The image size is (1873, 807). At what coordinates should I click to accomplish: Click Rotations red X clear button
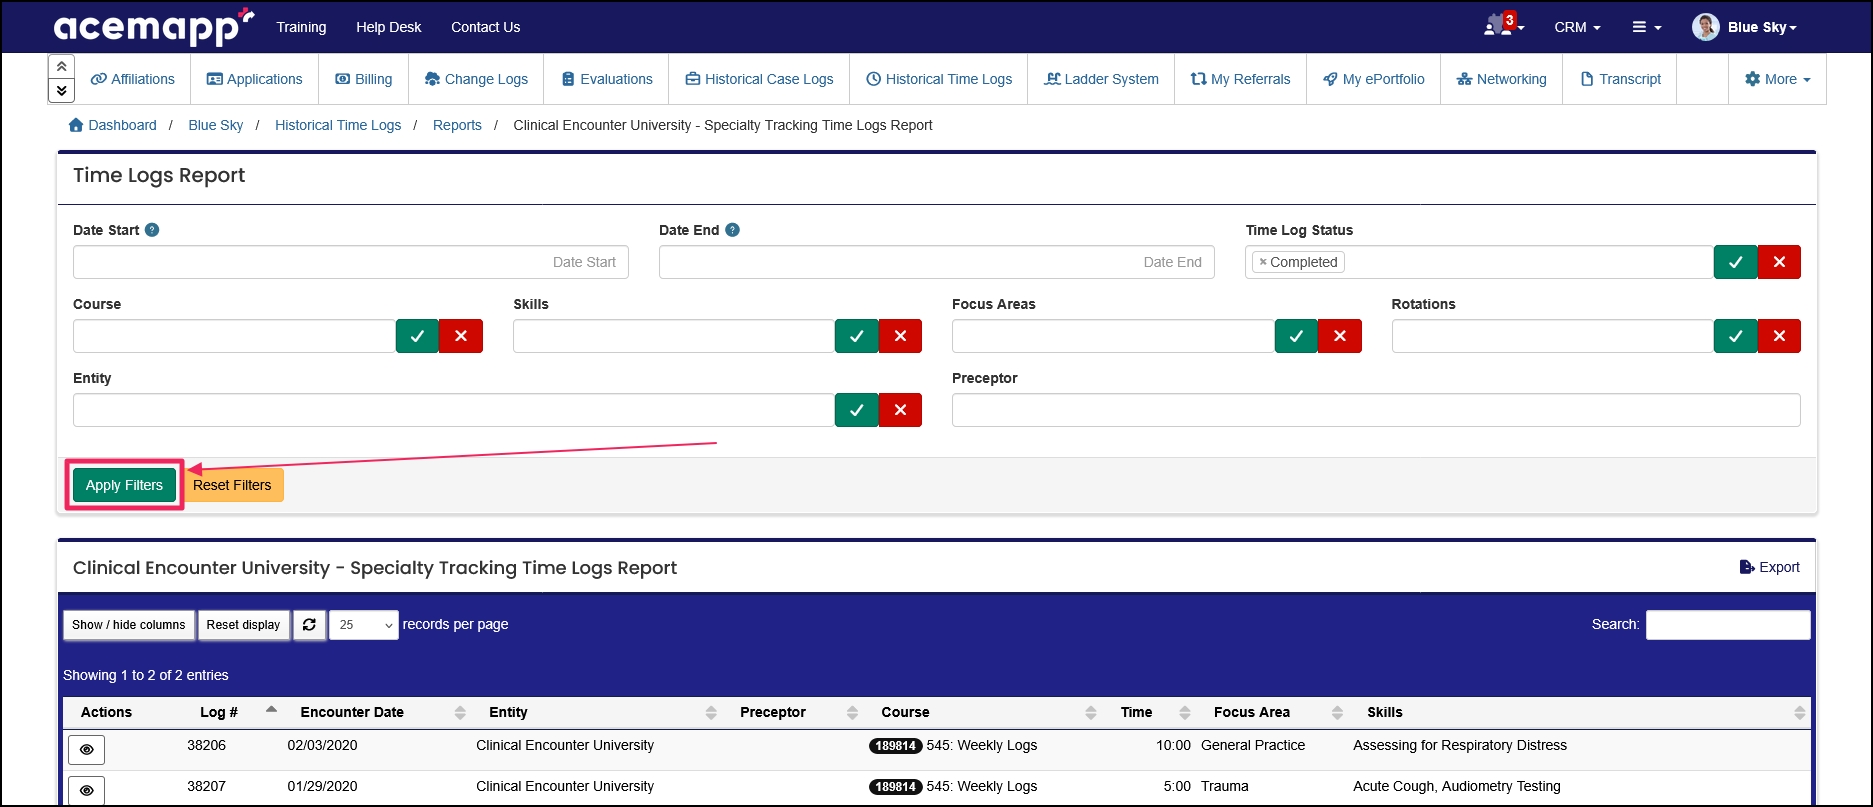click(x=1779, y=336)
